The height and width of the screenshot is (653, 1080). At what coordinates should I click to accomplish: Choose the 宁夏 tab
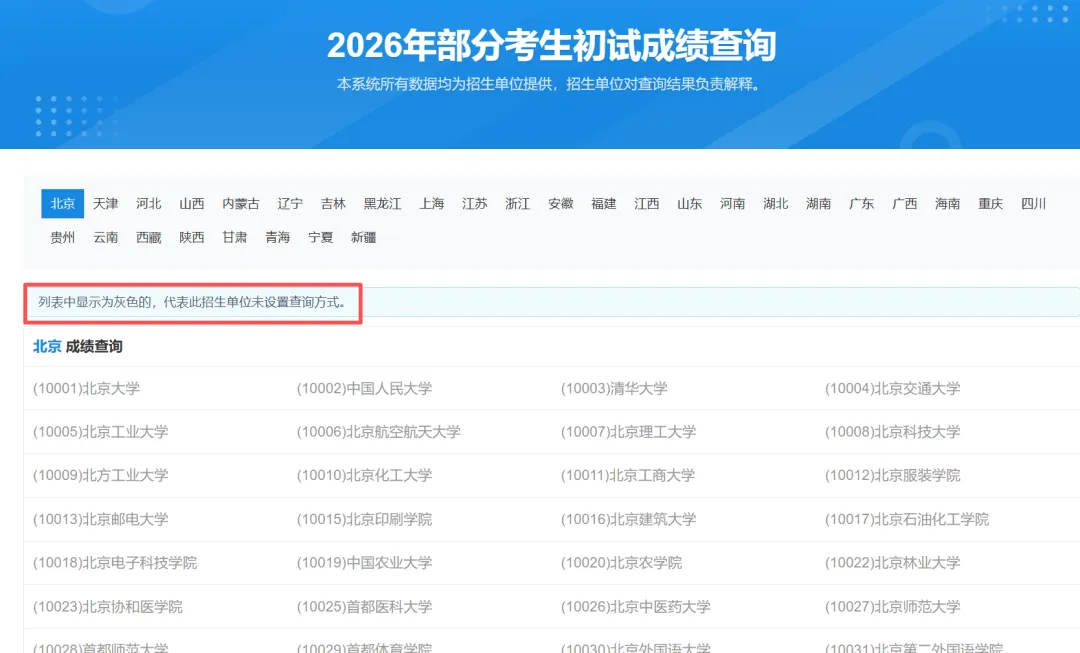pos(320,238)
